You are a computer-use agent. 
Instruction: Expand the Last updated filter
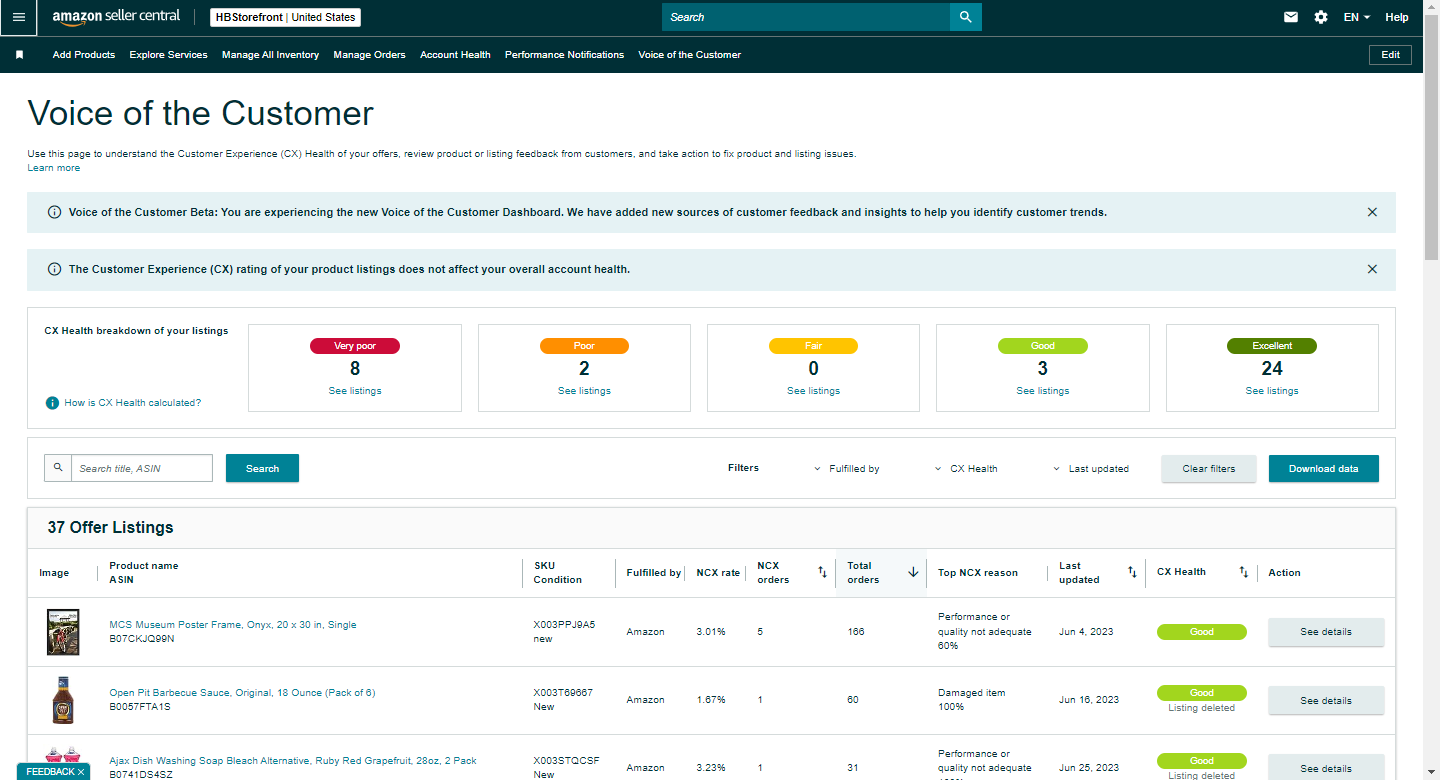click(1091, 469)
